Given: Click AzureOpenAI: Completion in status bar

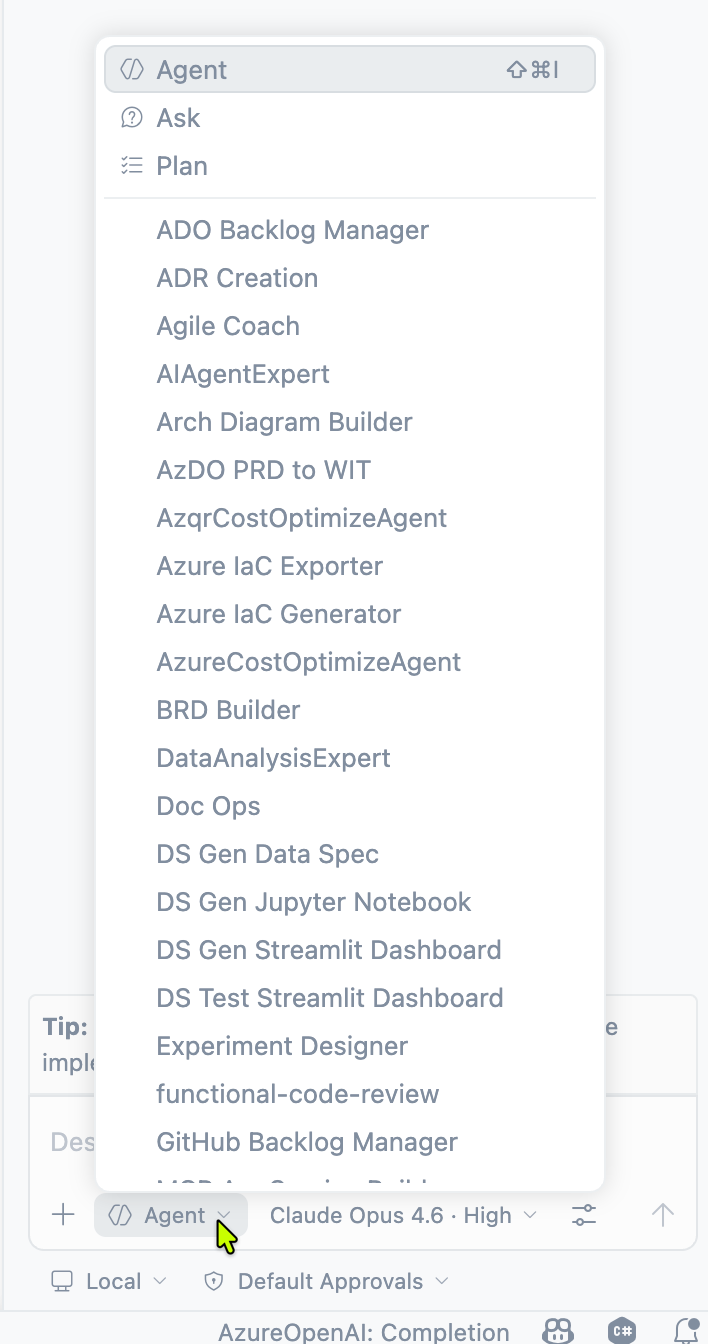Looking at the screenshot, I should pos(364,1331).
